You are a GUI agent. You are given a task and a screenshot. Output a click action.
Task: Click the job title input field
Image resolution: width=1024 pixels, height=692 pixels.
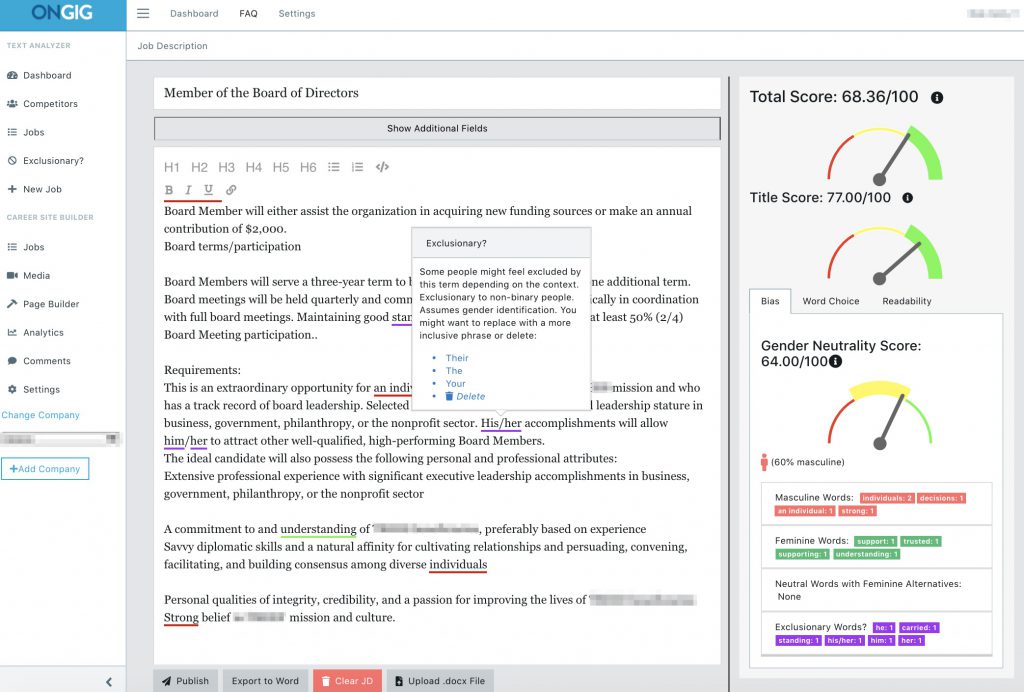(437, 93)
